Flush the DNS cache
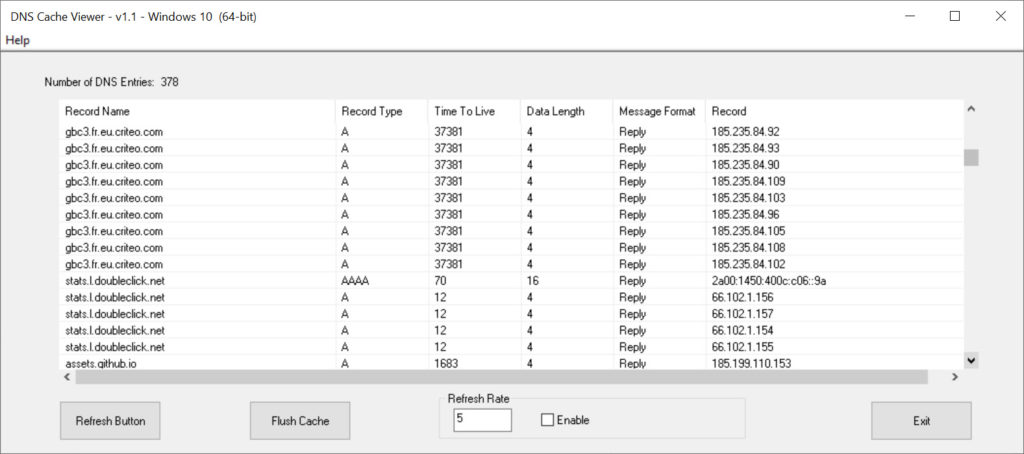The width and height of the screenshot is (1024, 454). pyautogui.click(x=300, y=421)
